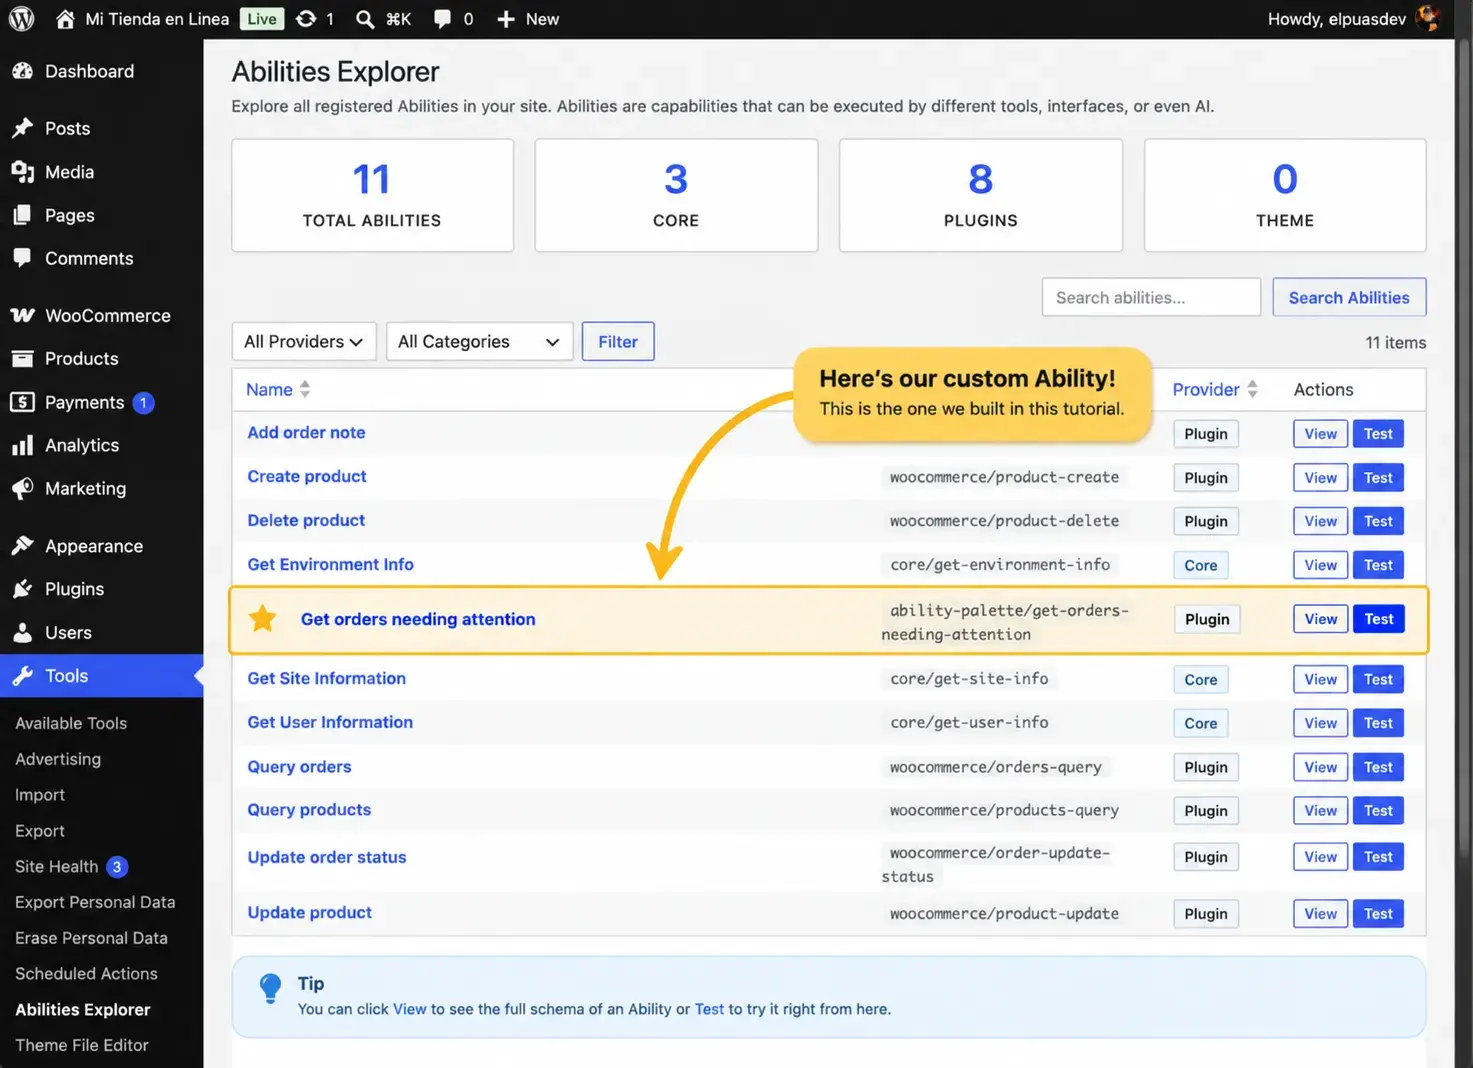The width and height of the screenshot is (1473, 1068).
Task: Click the Search Abilities button
Action: tap(1349, 298)
